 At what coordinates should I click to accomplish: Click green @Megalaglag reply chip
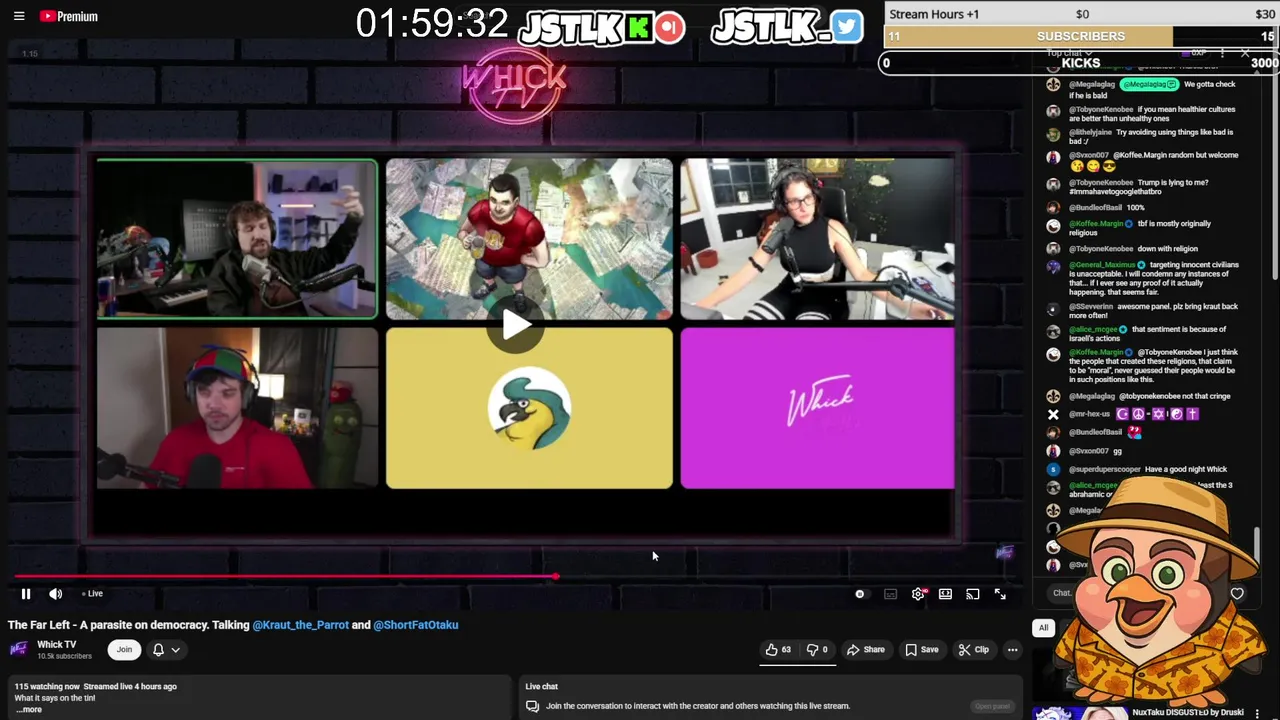click(x=1149, y=85)
